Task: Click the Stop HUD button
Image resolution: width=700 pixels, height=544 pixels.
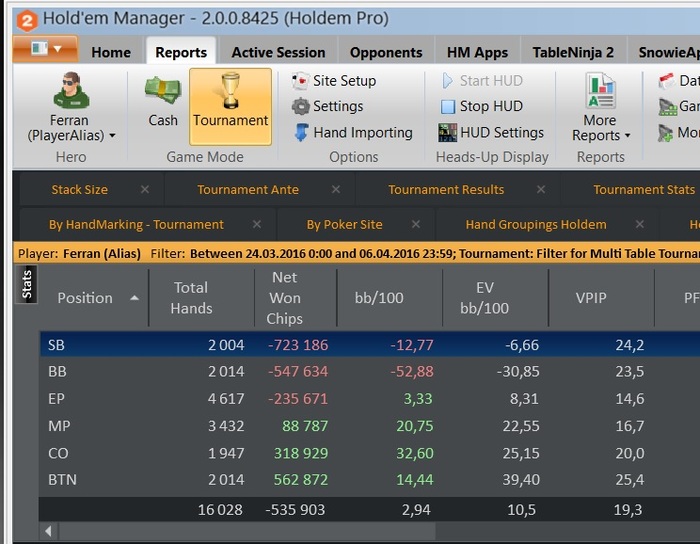Action: 481,106
